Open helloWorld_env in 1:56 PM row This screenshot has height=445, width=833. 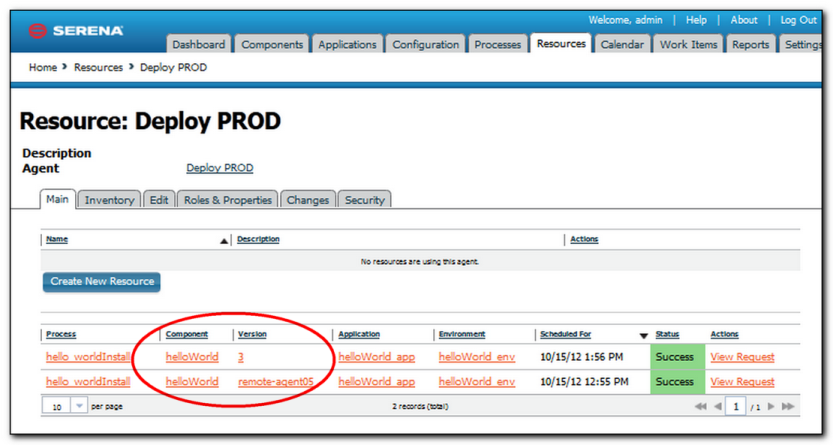pyautogui.click(x=477, y=357)
